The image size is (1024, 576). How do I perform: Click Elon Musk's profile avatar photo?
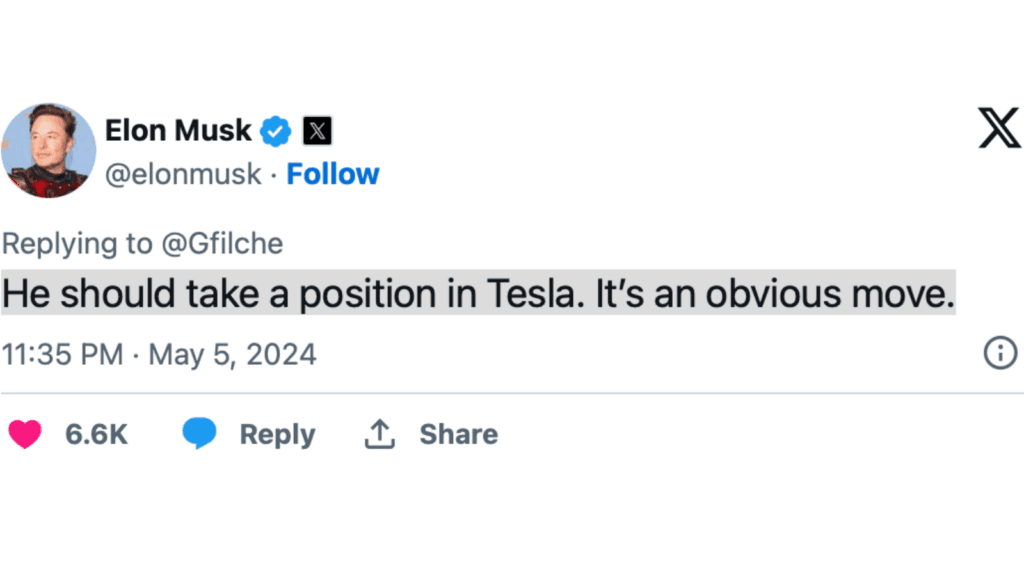(49, 150)
